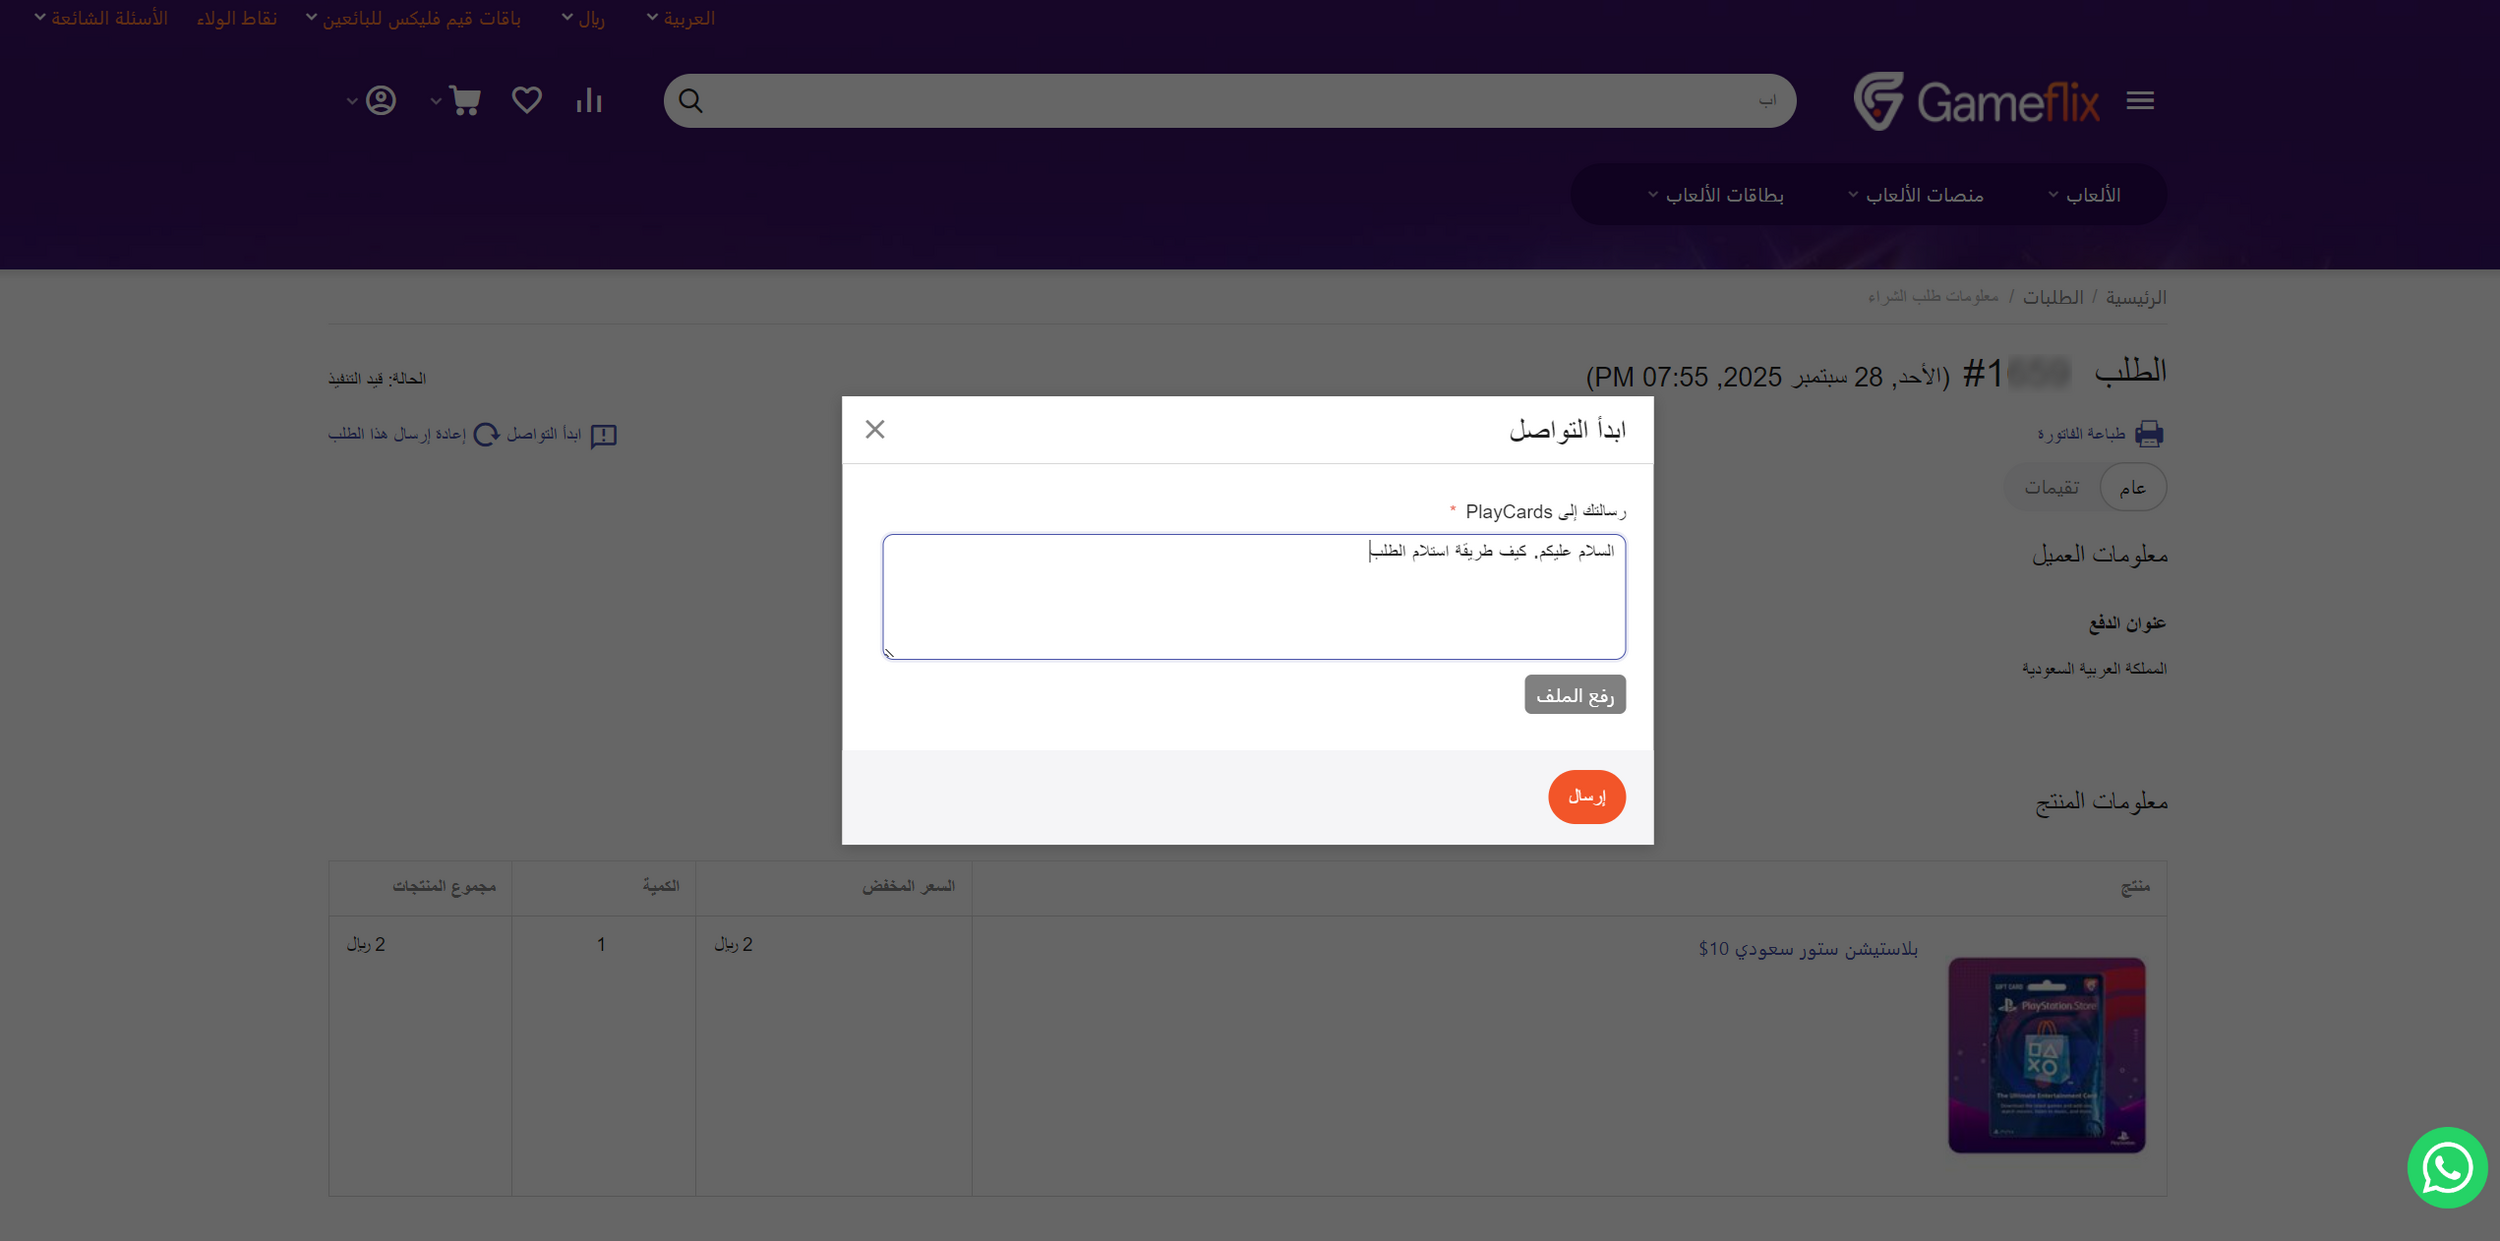The image size is (2500, 1241).
Task: Expand the العربية language dropdown
Action: coord(682,18)
